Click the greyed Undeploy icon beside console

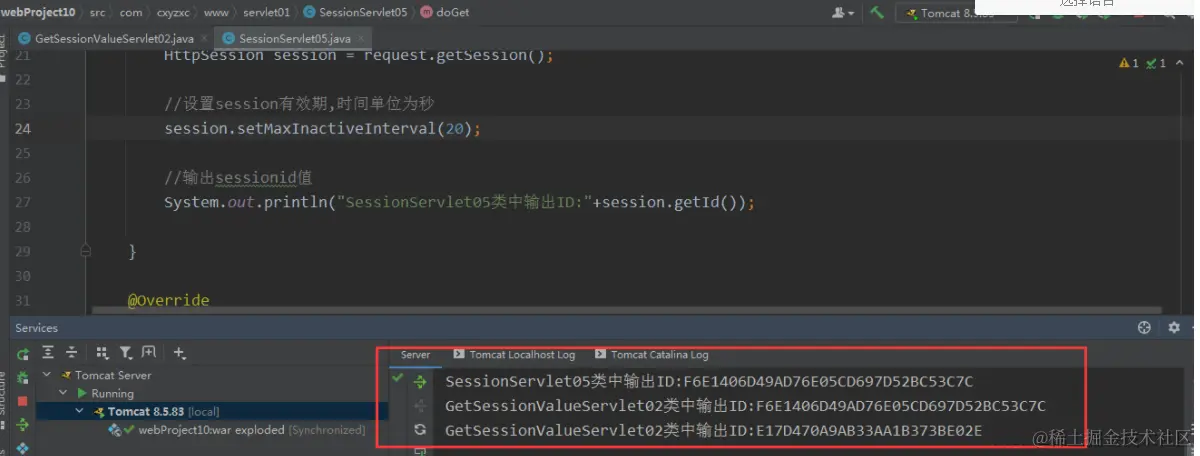pos(420,405)
